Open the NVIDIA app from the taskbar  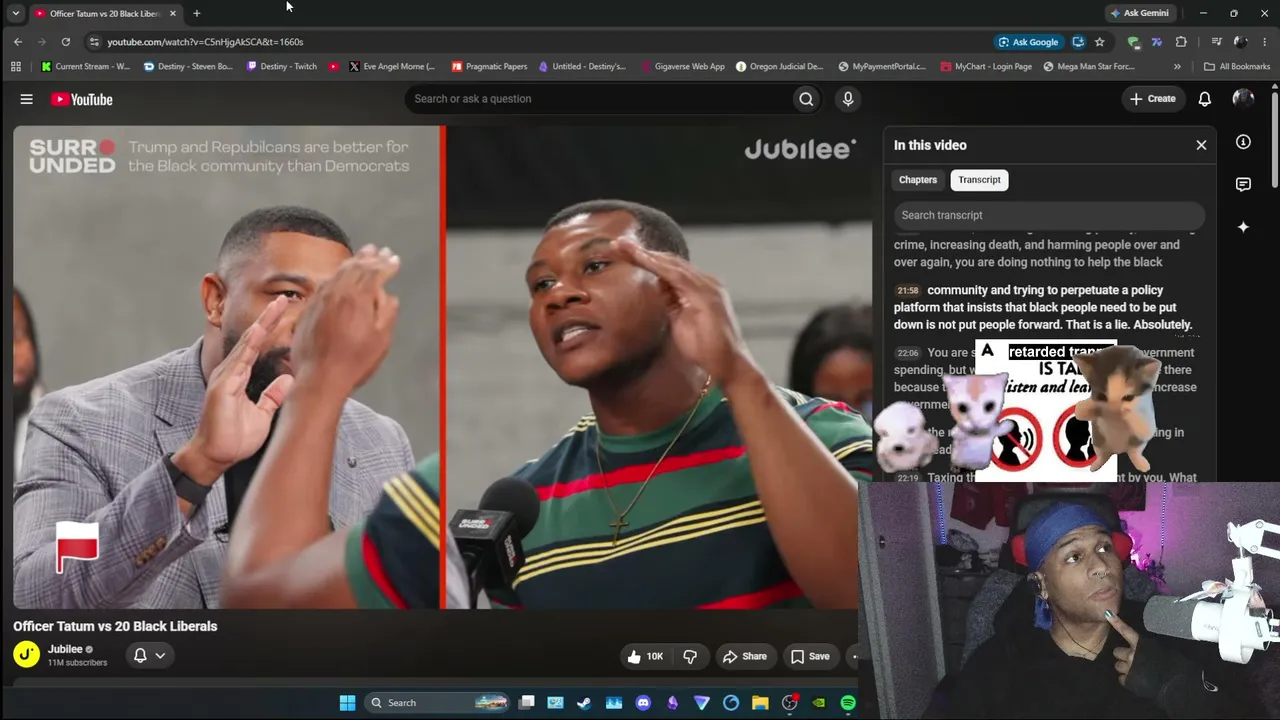coord(819,703)
